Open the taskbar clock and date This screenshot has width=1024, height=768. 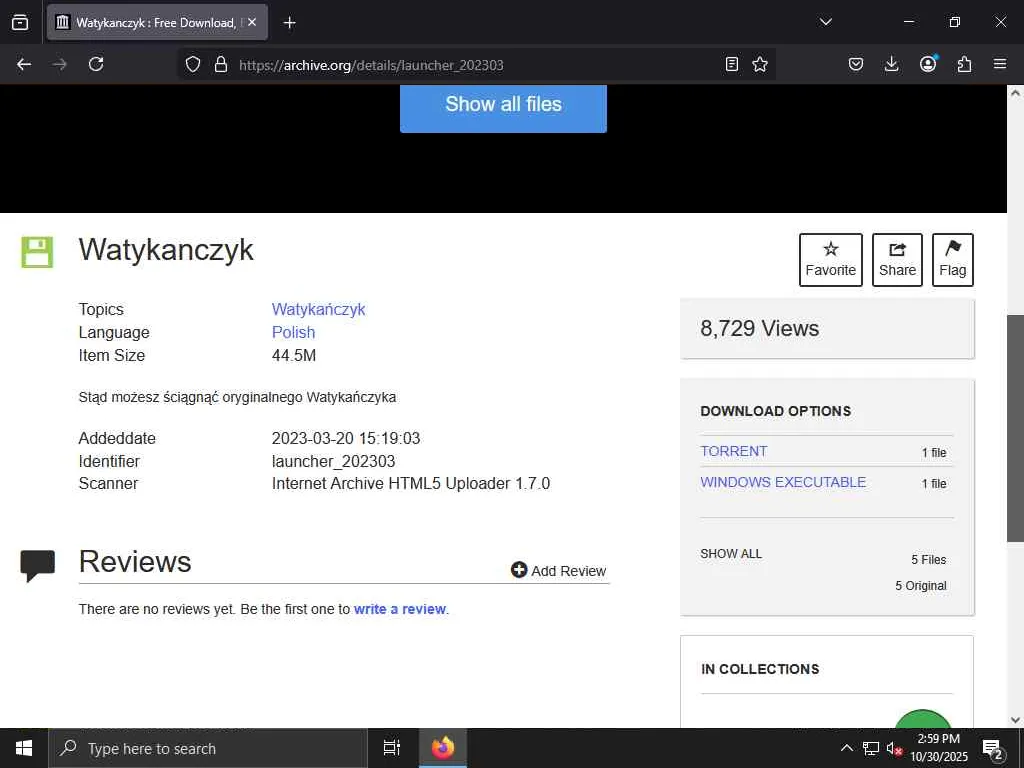coord(938,748)
